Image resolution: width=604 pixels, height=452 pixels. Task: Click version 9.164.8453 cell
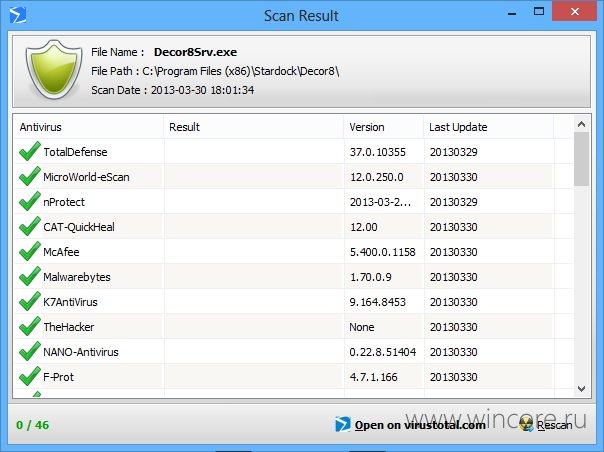pos(378,302)
